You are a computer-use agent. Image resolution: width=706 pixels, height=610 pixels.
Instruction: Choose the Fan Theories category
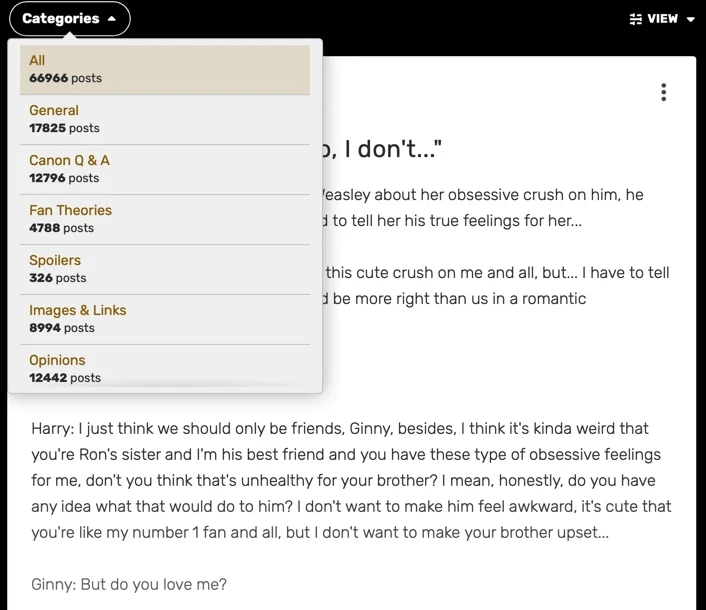165,220
